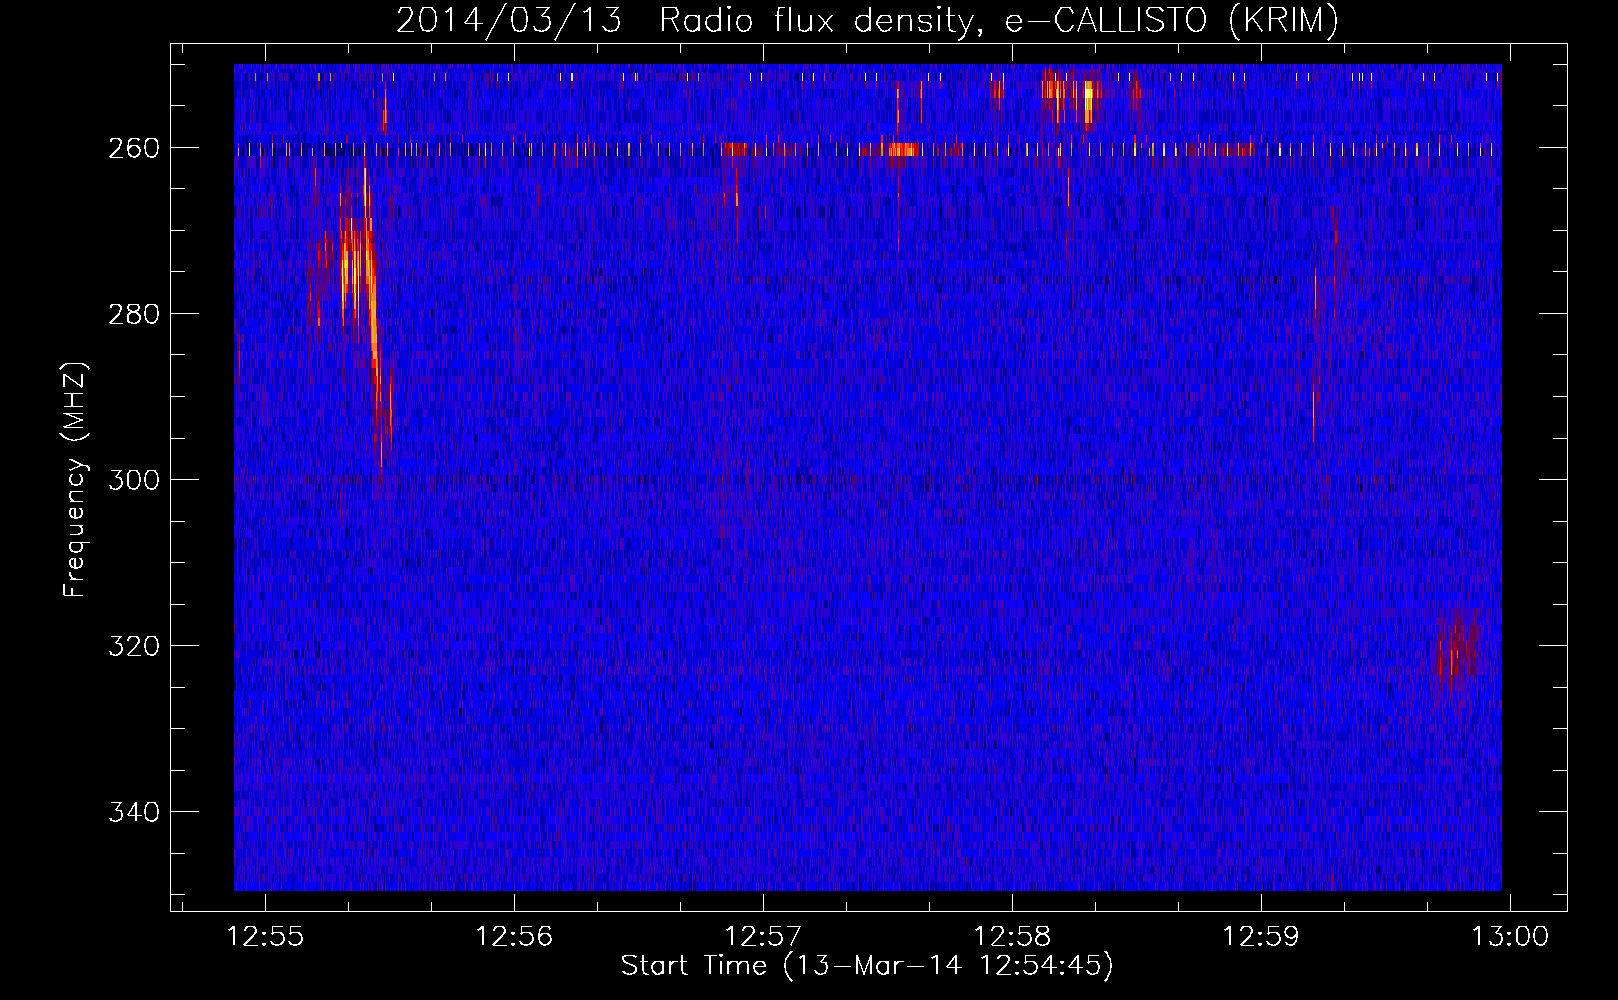Click the '12:56' time tick label

[514, 937]
